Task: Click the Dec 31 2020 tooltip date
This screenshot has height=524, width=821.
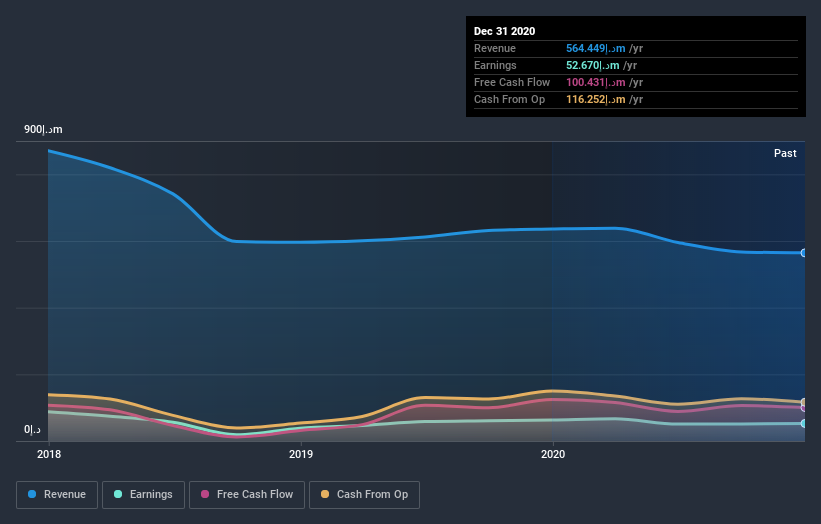Action: pos(504,31)
